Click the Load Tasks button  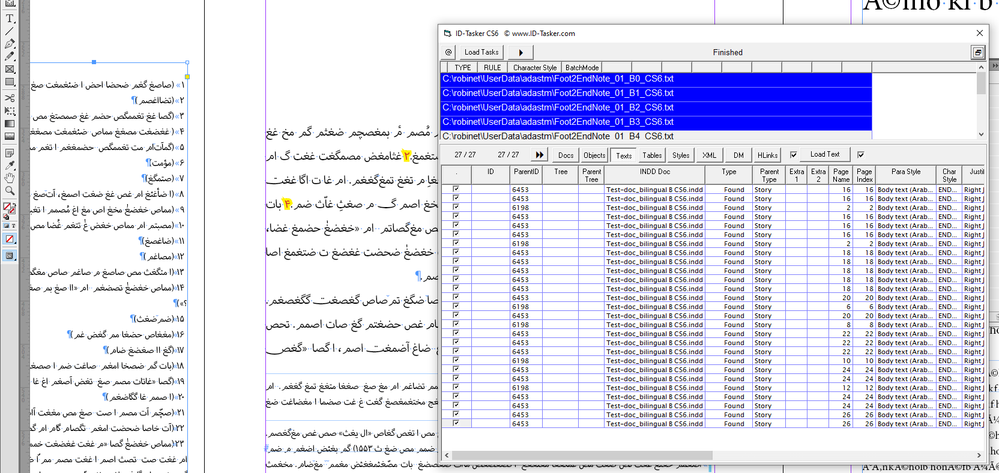coord(481,52)
